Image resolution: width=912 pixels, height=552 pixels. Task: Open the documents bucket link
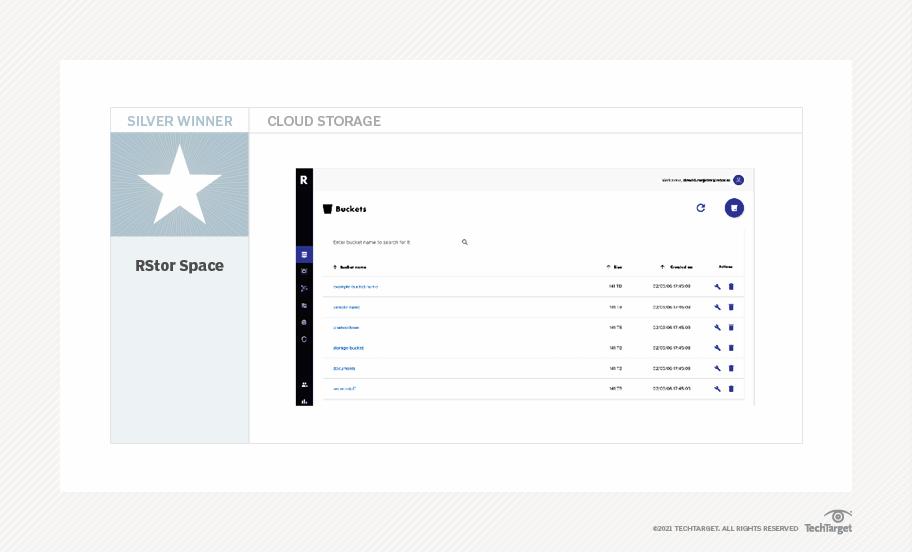[344, 368]
